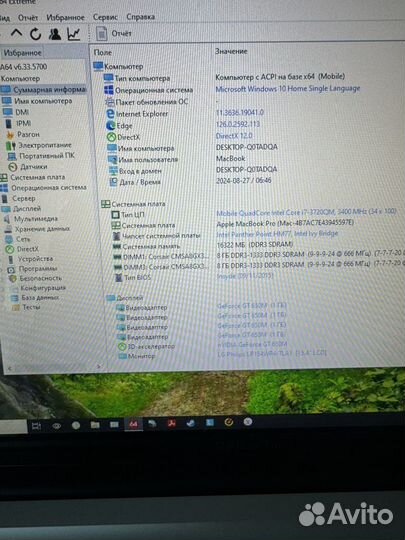Click the IPMI tree item icon

click(8, 123)
